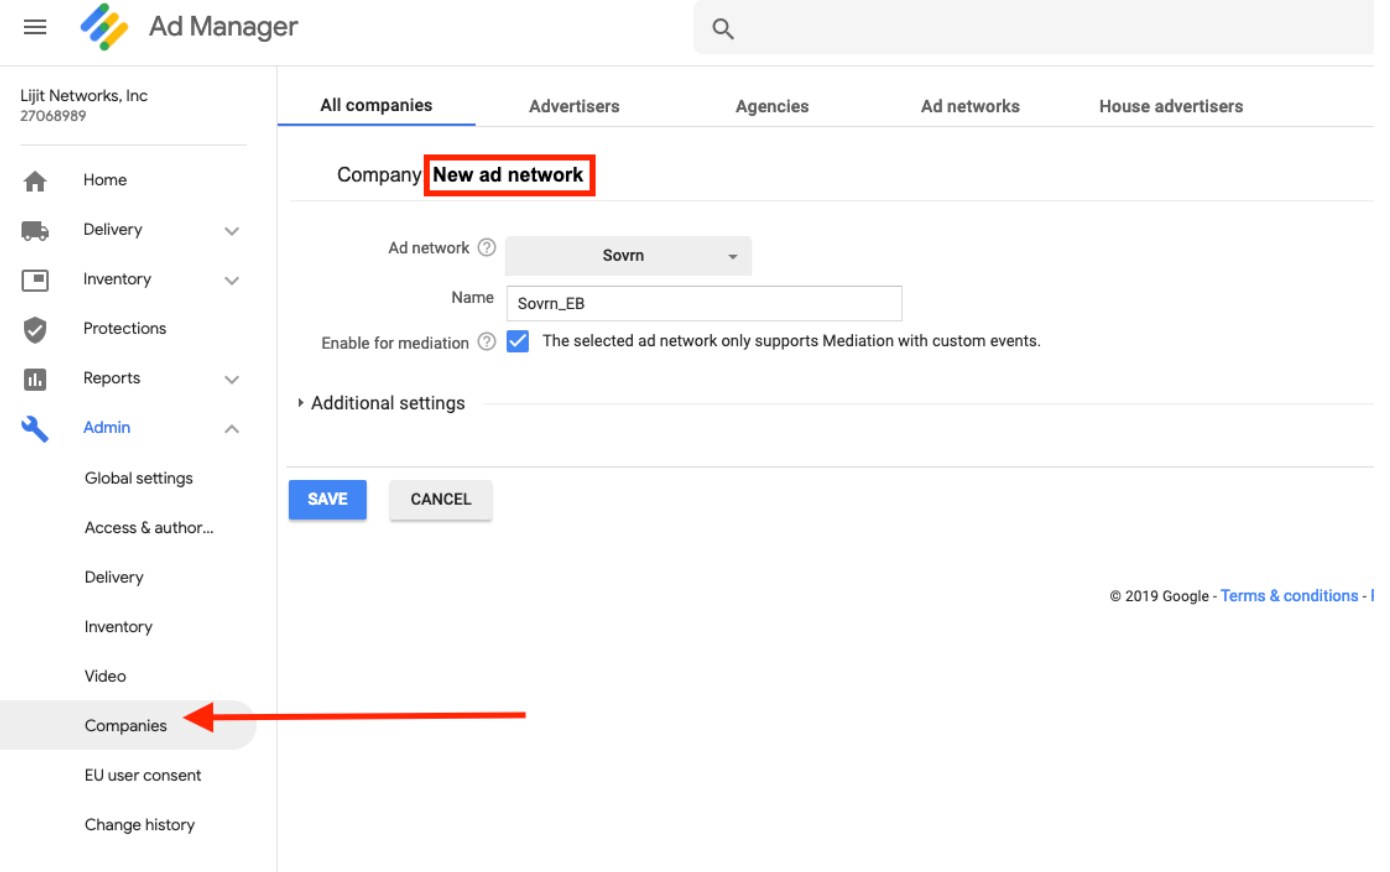Screen dimensions: 1390x872
Task: Click the Reports chart icon
Action: pos(35,379)
